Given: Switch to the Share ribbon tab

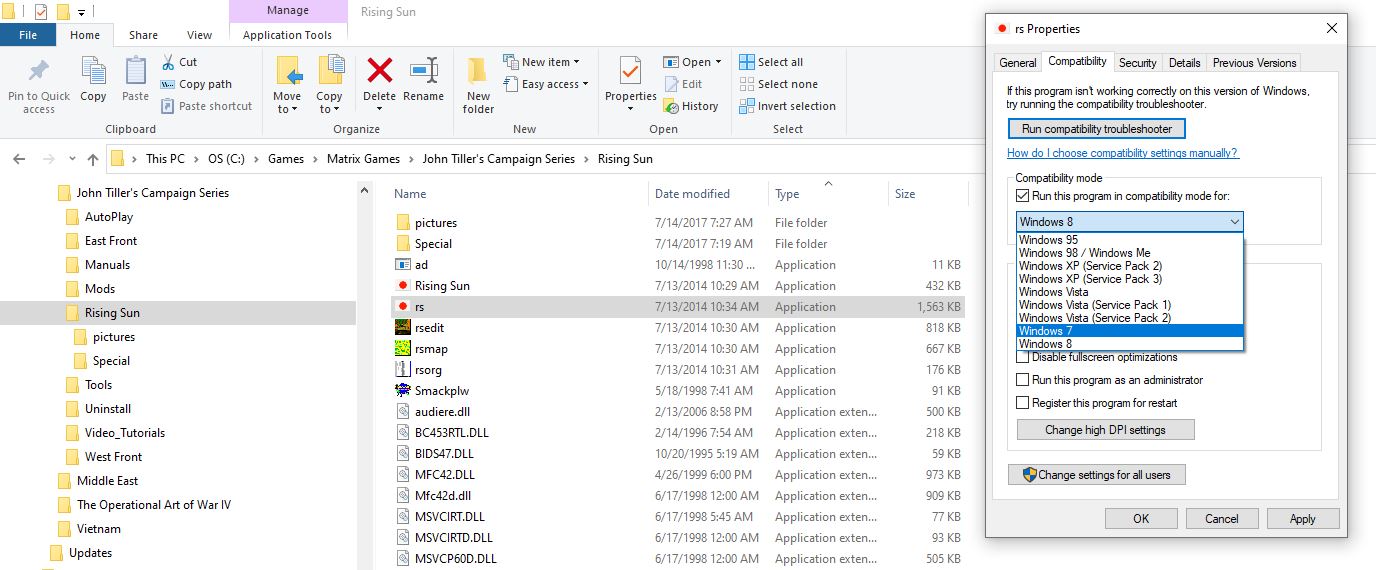Looking at the screenshot, I should click(143, 35).
